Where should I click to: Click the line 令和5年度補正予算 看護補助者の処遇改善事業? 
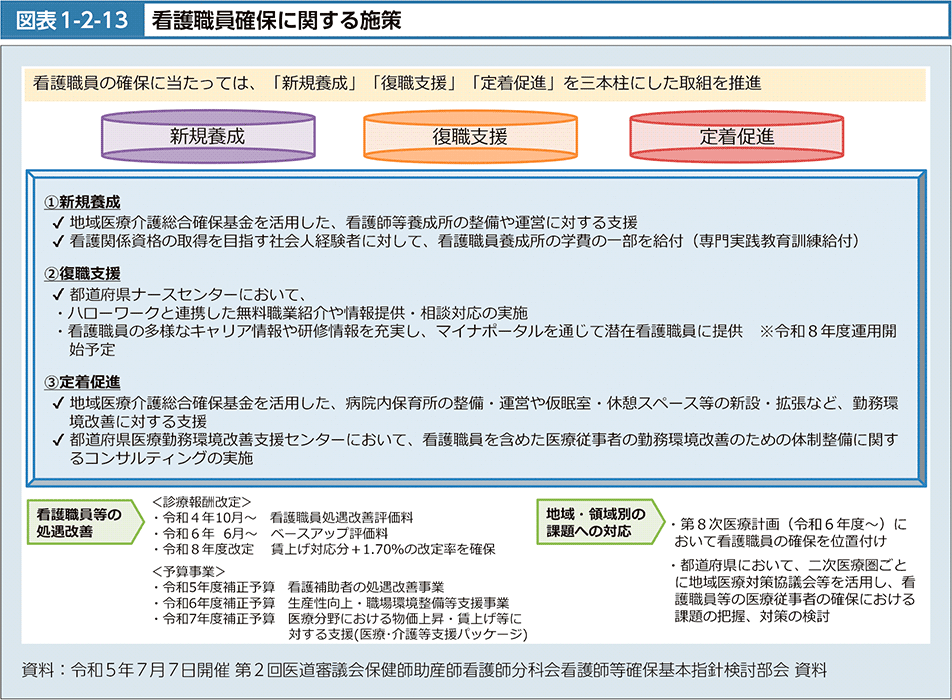pos(299,587)
